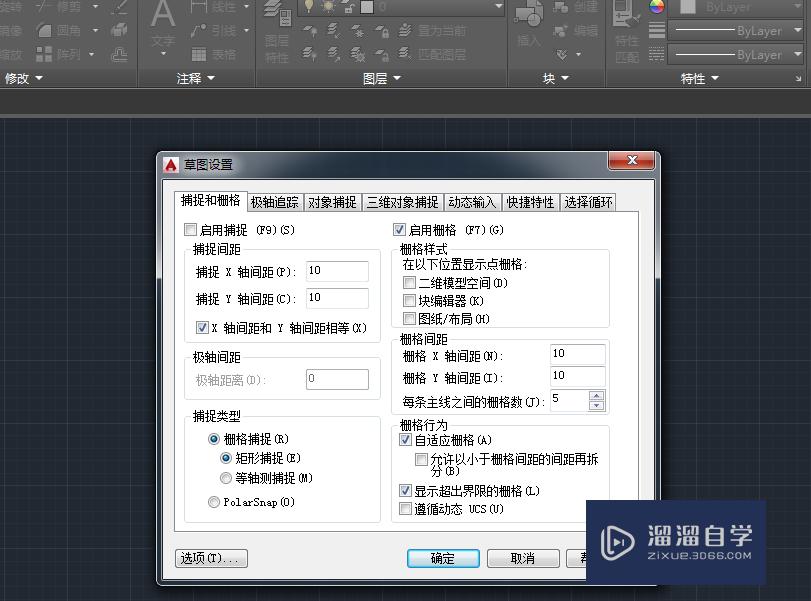Click the layer color swatch in layer dropdown
The width and height of the screenshot is (811, 601).
(x=367, y=7)
